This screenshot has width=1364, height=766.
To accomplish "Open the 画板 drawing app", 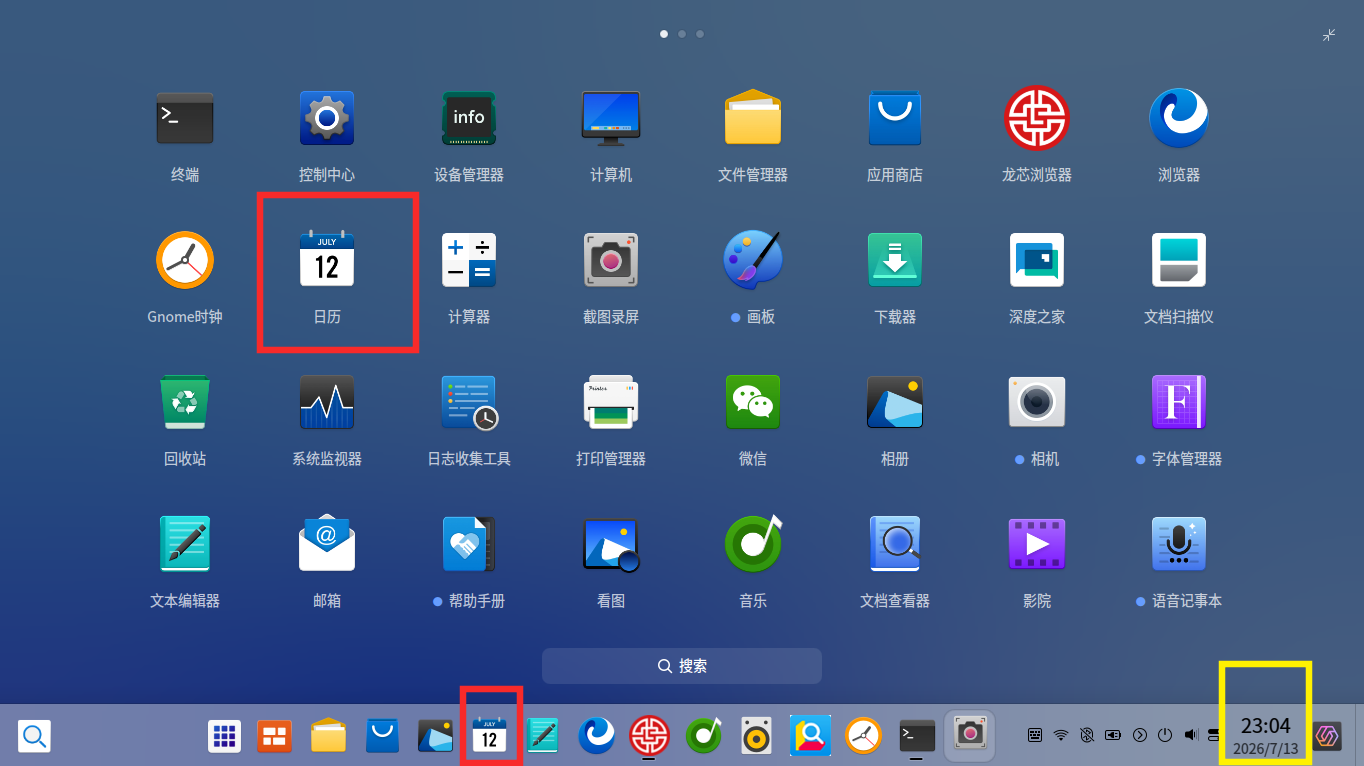I will [x=753, y=260].
